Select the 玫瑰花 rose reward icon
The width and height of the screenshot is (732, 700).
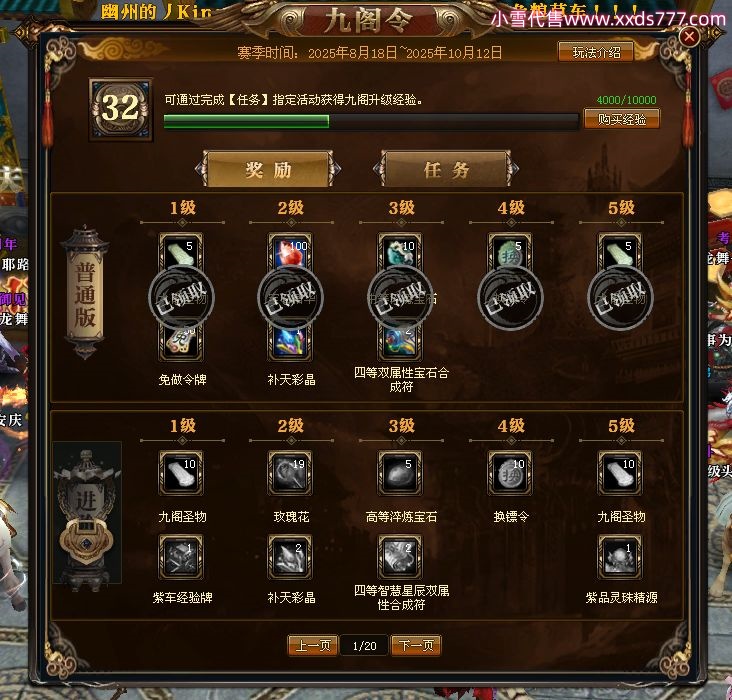click(290, 473)
